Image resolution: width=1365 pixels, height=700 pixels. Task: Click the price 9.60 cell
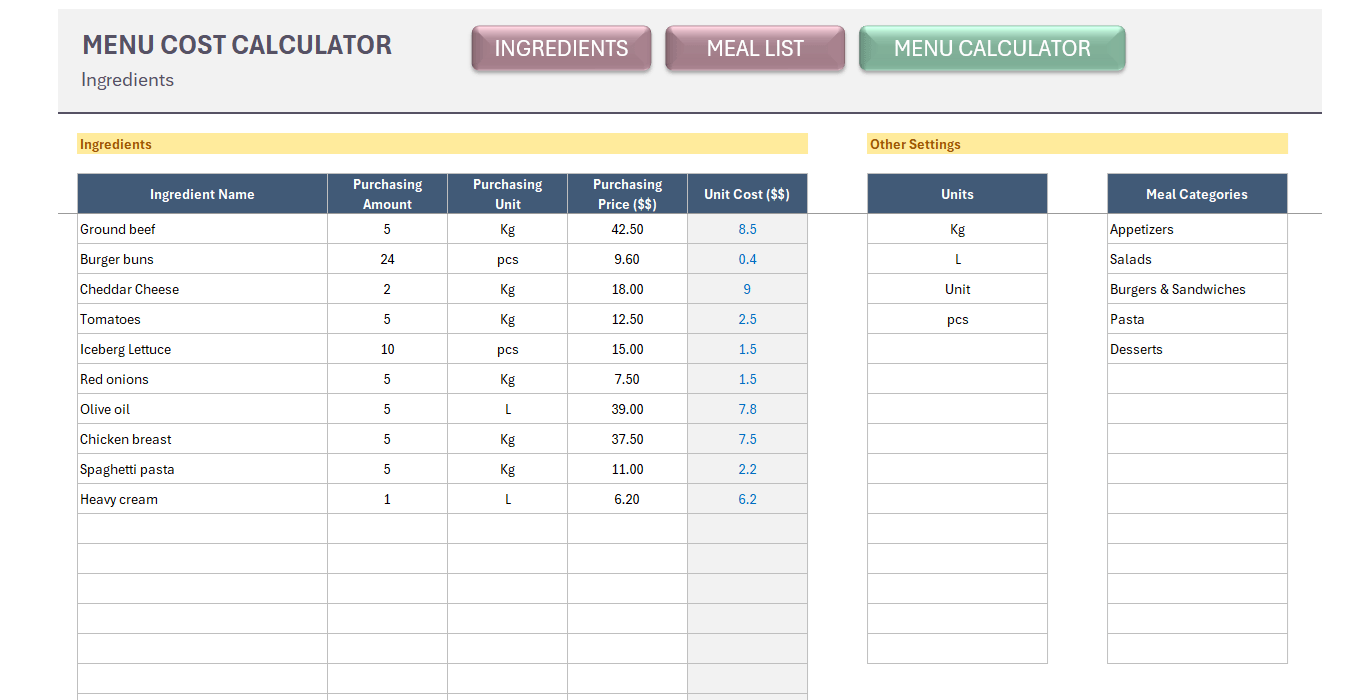pos(627,259)
